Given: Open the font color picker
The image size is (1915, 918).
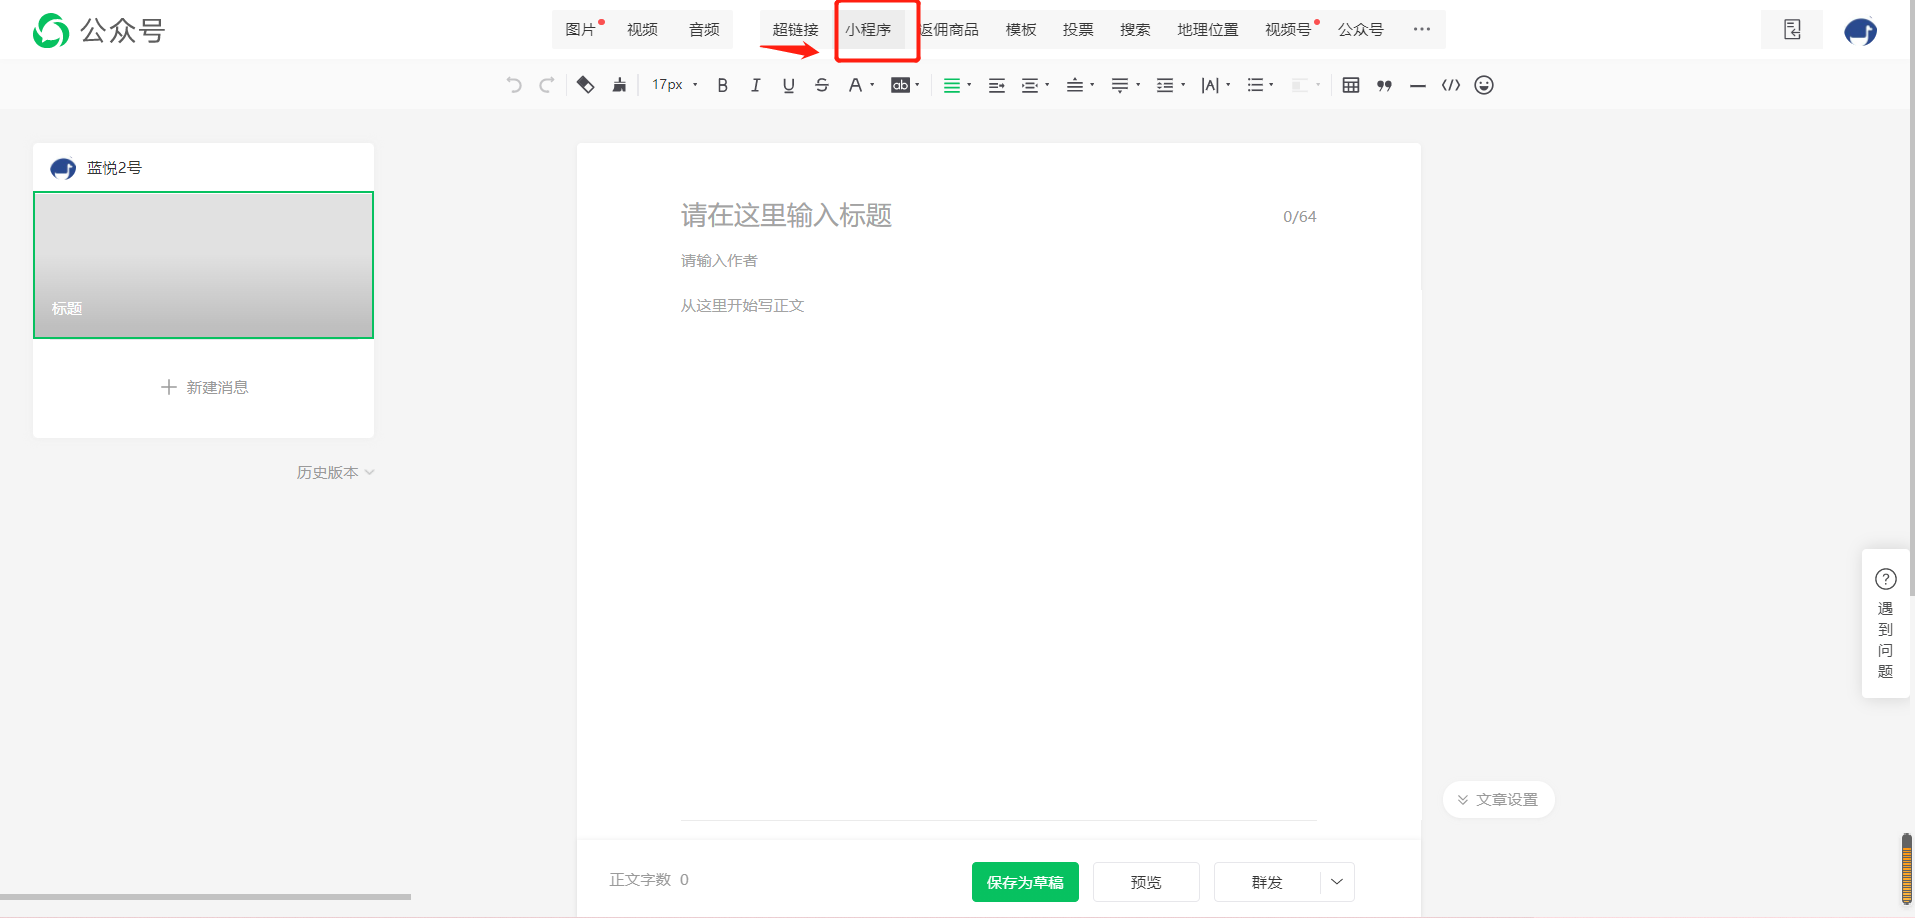Looking at the screenshot, I should 861,85.
